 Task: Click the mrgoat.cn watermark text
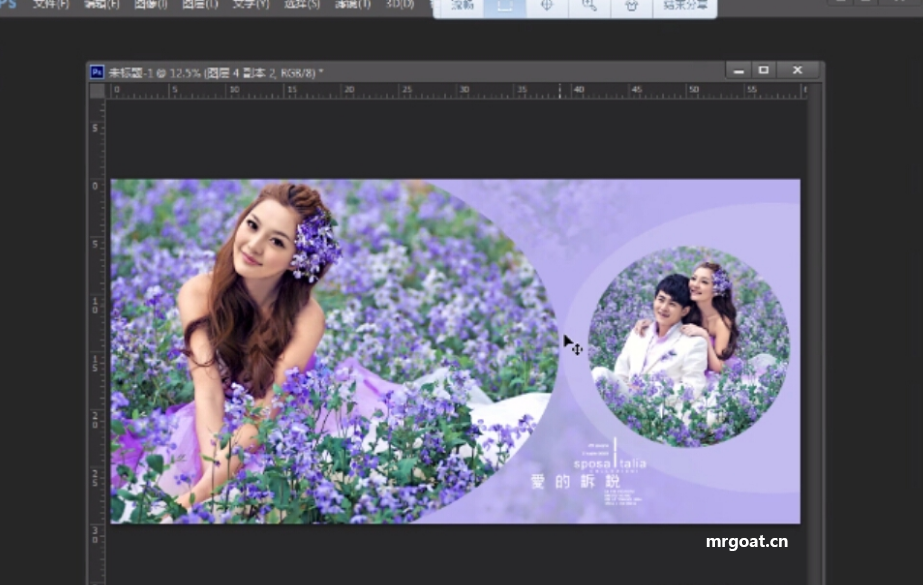tap(745, 541)
